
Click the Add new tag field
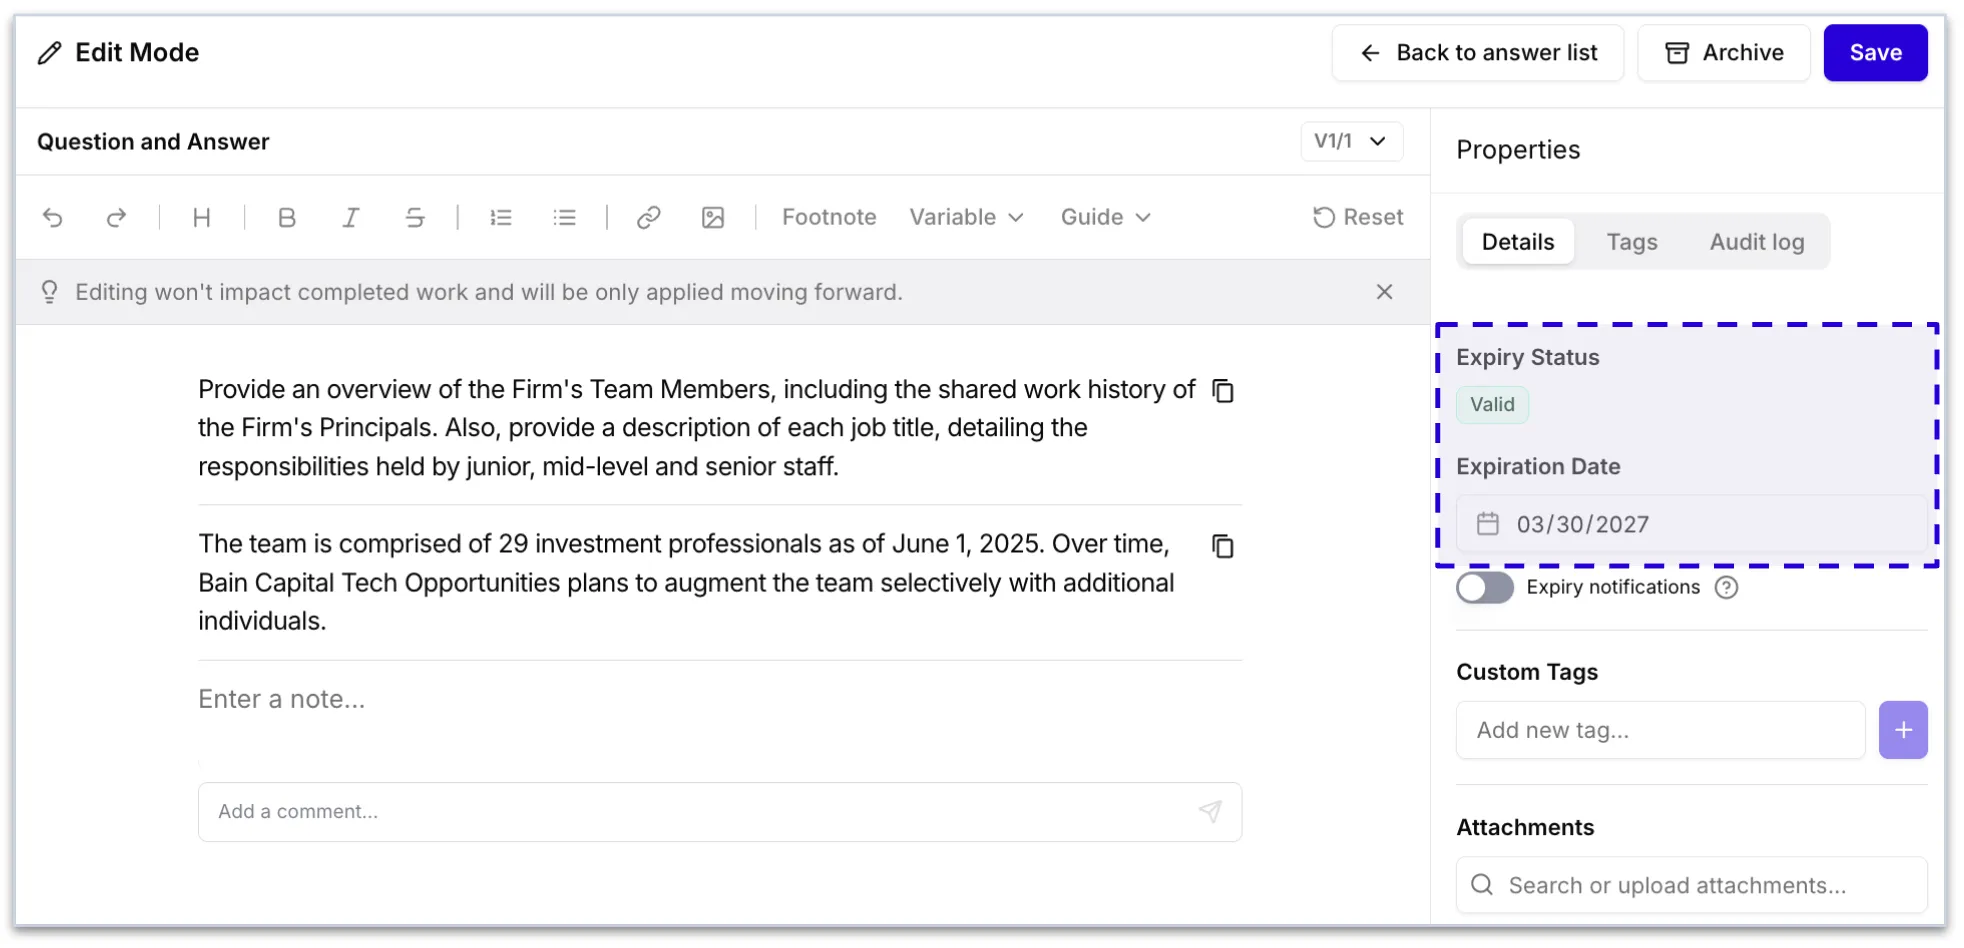point(1660,730)
